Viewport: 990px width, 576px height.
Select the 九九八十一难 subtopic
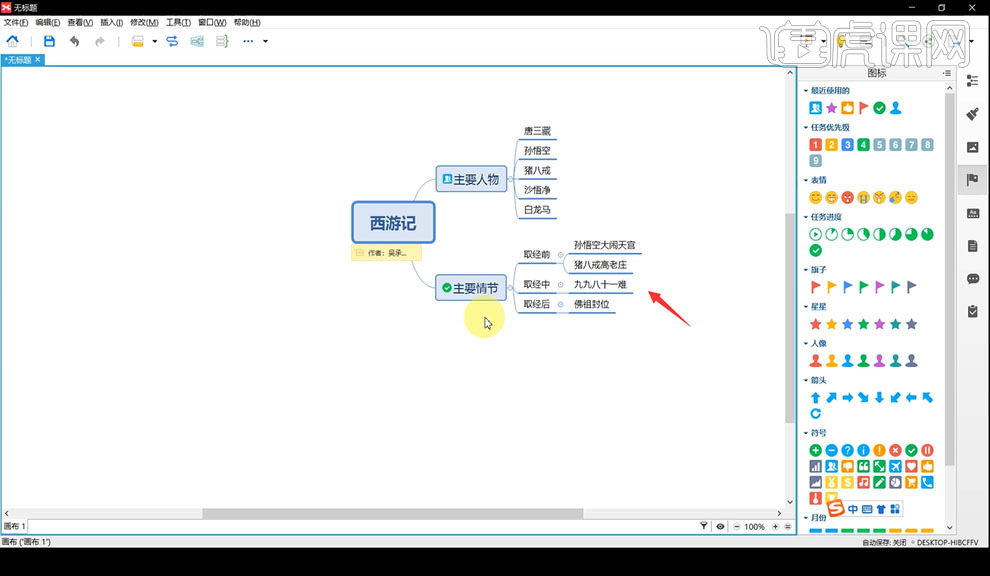600,285
